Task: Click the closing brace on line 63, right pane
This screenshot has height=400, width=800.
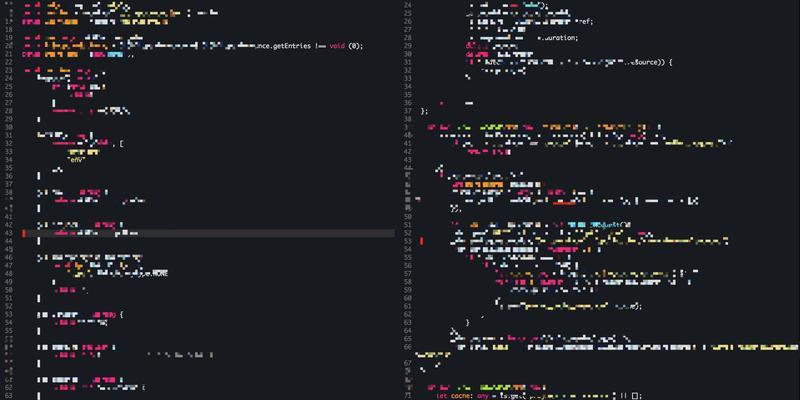Action: tap(468, 322)
